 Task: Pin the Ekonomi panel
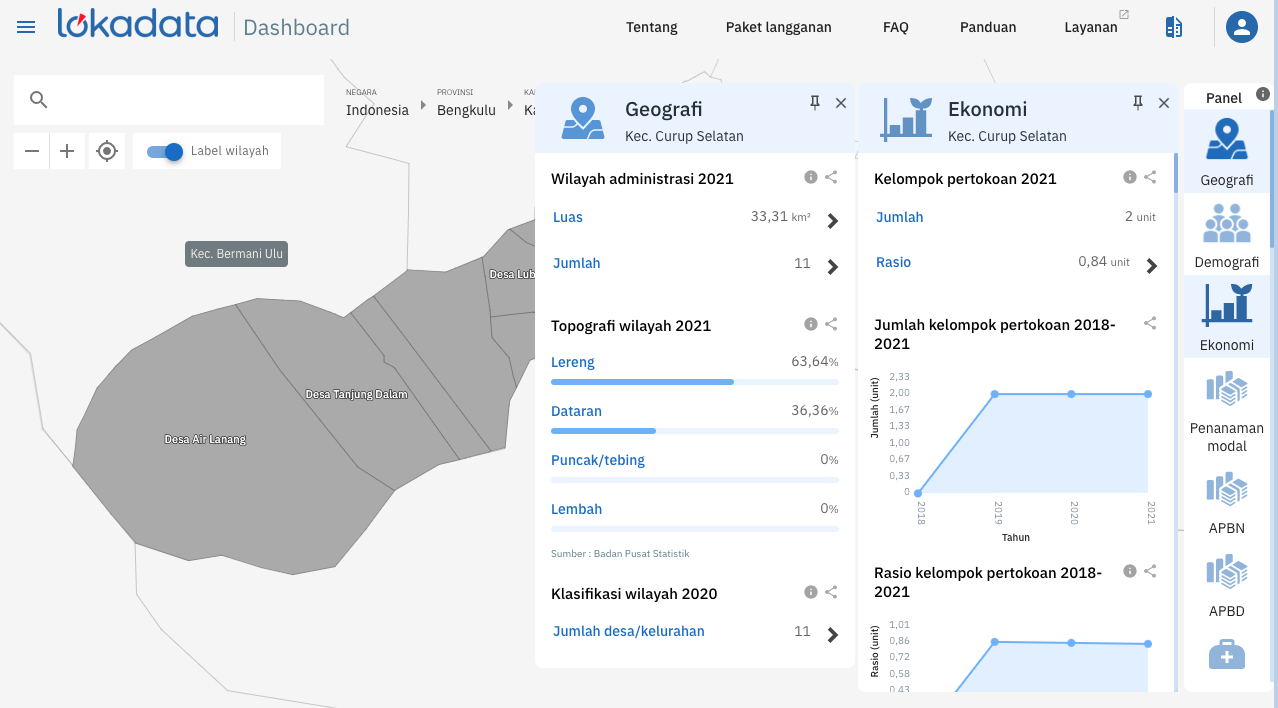pos(1138,102)
